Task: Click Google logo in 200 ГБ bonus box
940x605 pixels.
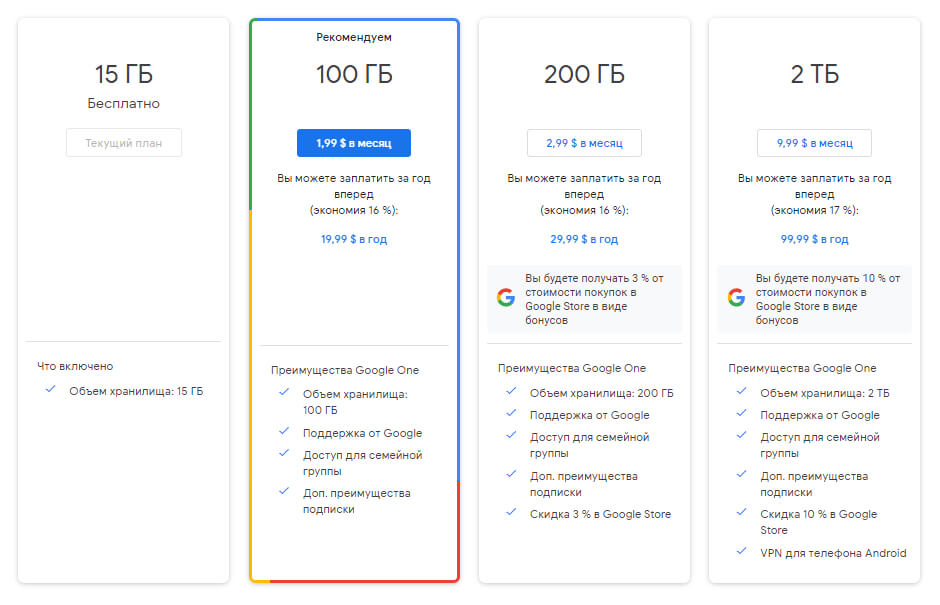Action: tap(506, 297)
